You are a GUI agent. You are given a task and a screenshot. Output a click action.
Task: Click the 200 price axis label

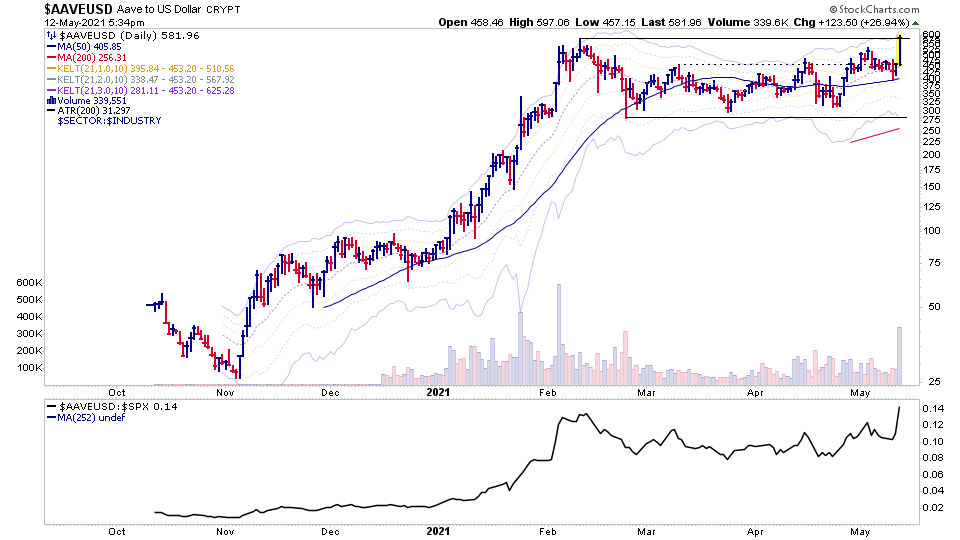tap(932, 155)
